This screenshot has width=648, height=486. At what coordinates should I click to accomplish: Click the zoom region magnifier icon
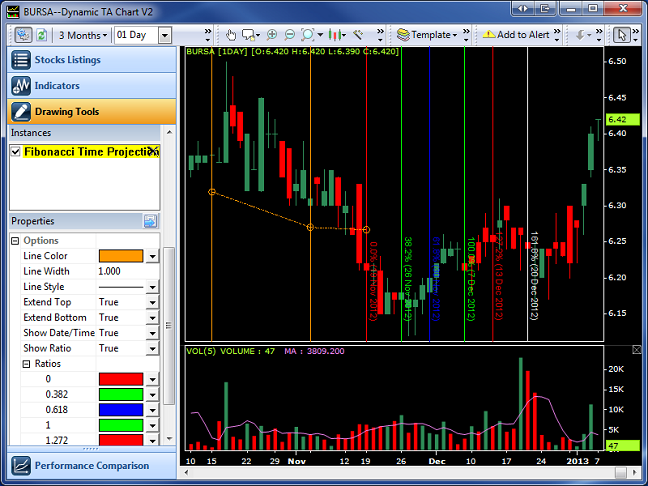tap(308, 35)
